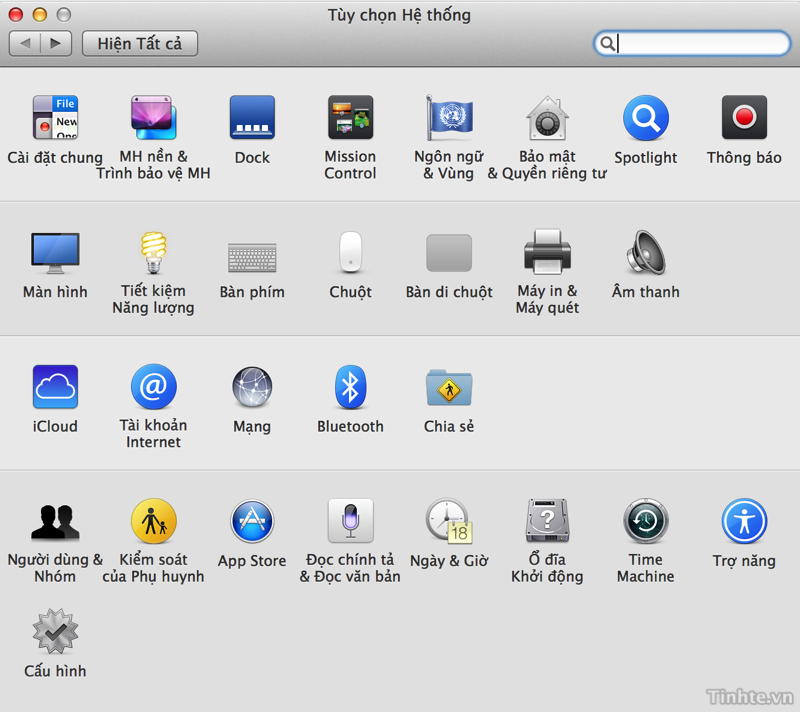
Task: Go back with the left arrow button
Action: (25, 44)
